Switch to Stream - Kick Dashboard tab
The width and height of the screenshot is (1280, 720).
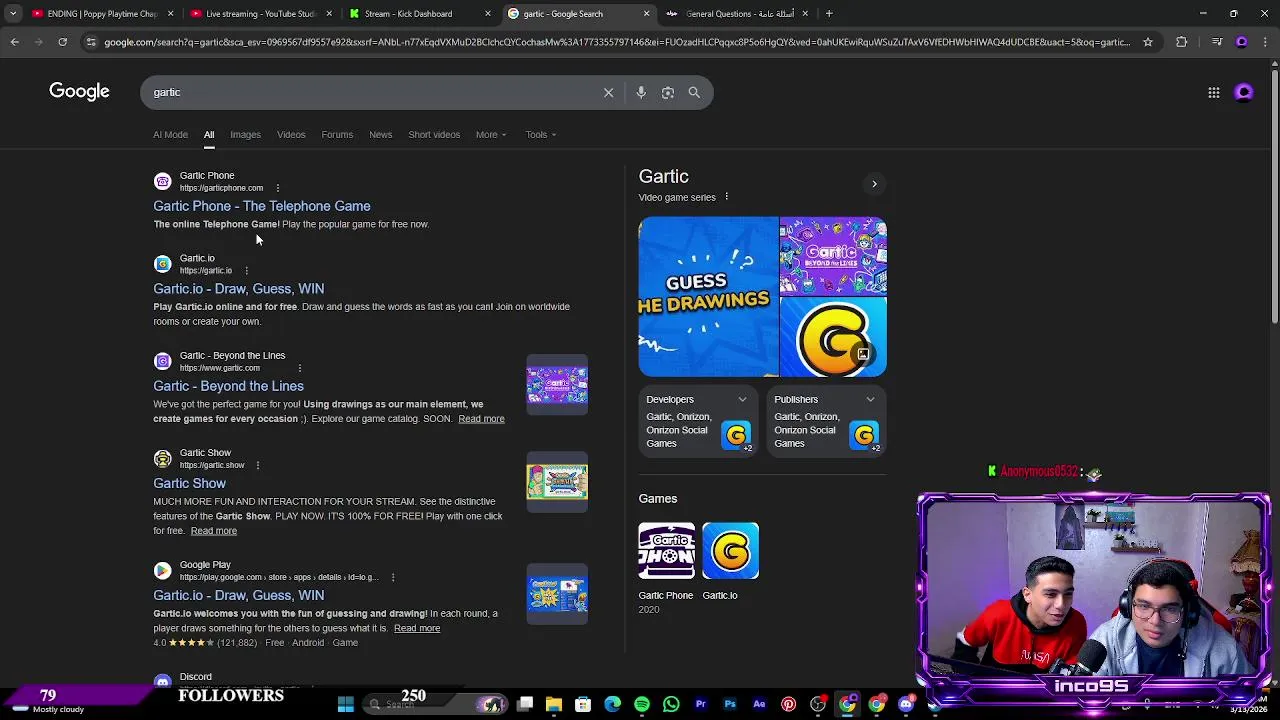[418, 14]
